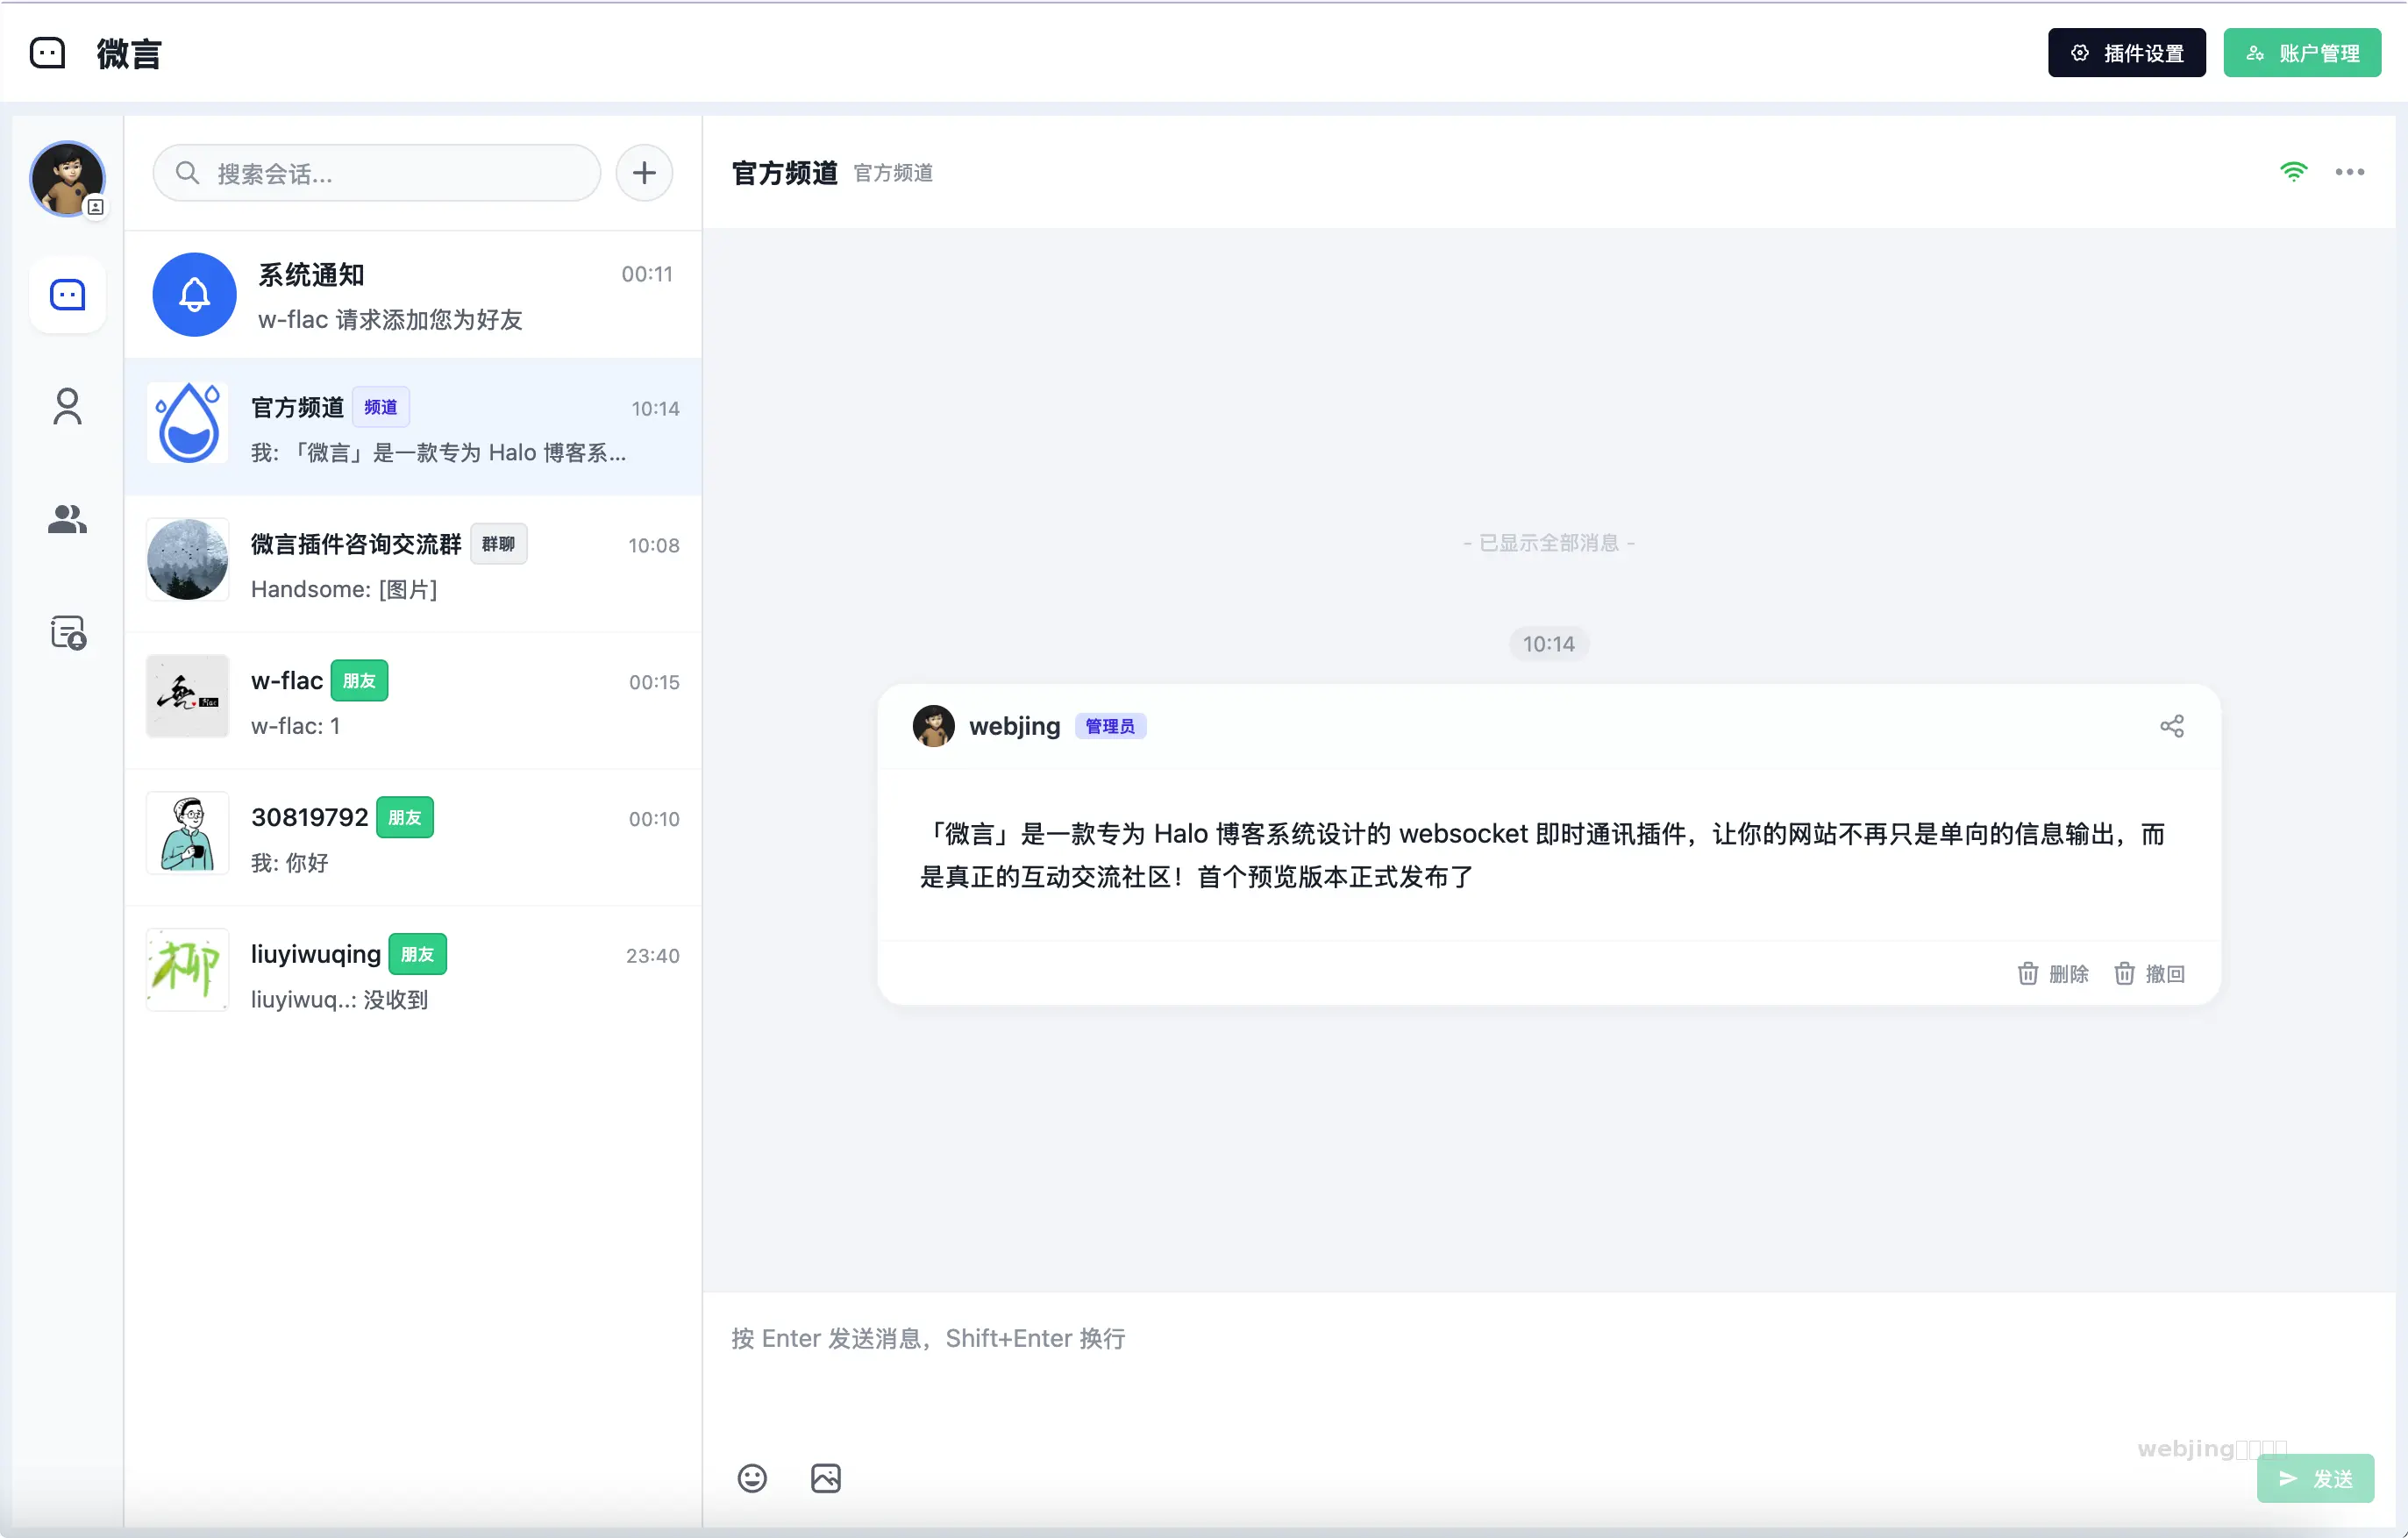Recall the message using 撤回
This screenshot has width=2408, height=1538.
pos(2149,973)
